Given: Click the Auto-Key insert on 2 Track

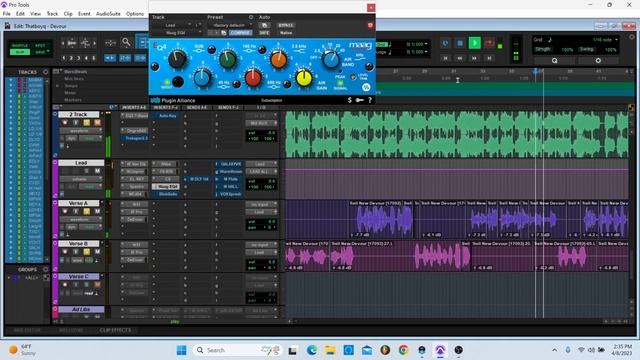Looking at the screenshot, I should coord(167,116).
